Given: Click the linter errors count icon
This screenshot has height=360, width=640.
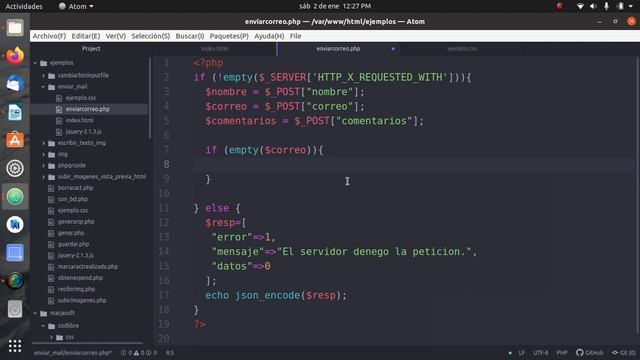Looking at the screenshot, I should tap(123, 353).
